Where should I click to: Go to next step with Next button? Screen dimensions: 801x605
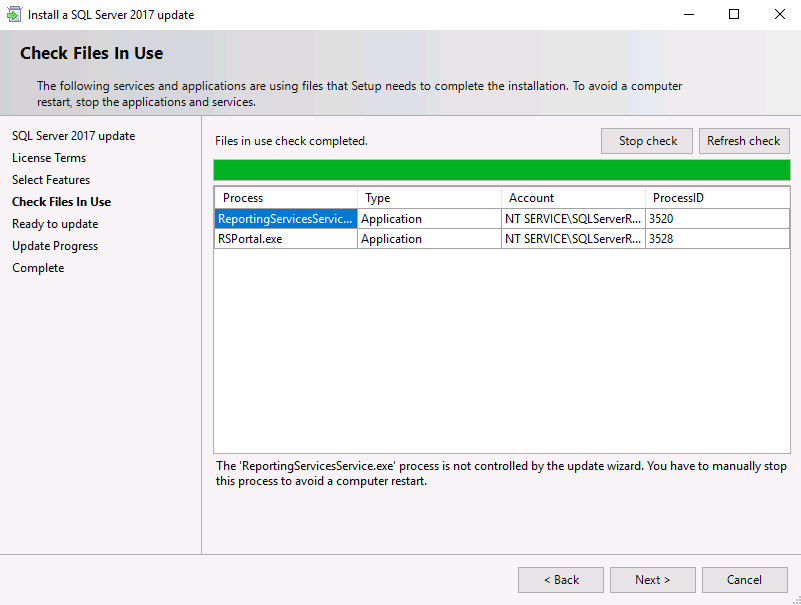[x=652, y=580]
